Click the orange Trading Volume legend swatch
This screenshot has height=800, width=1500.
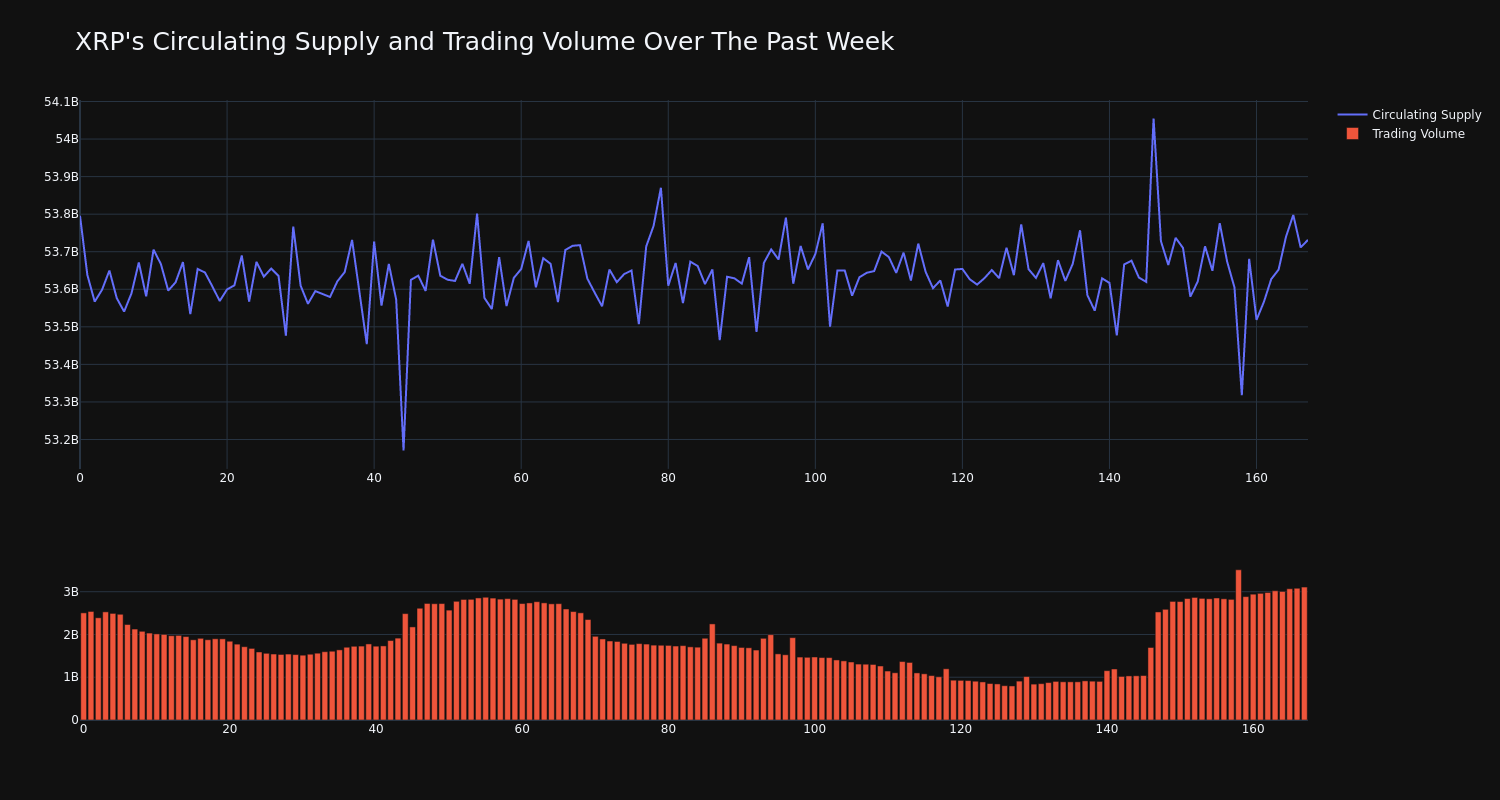1352,134
